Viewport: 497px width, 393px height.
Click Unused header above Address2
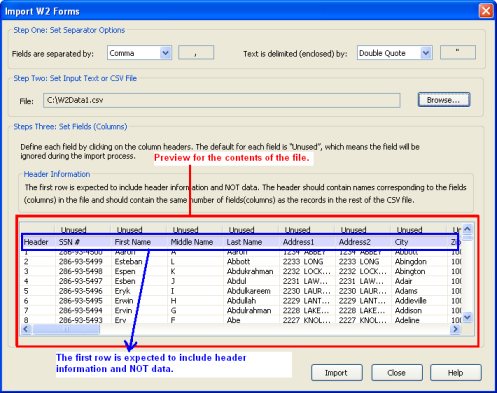click(x=363, y=229)
